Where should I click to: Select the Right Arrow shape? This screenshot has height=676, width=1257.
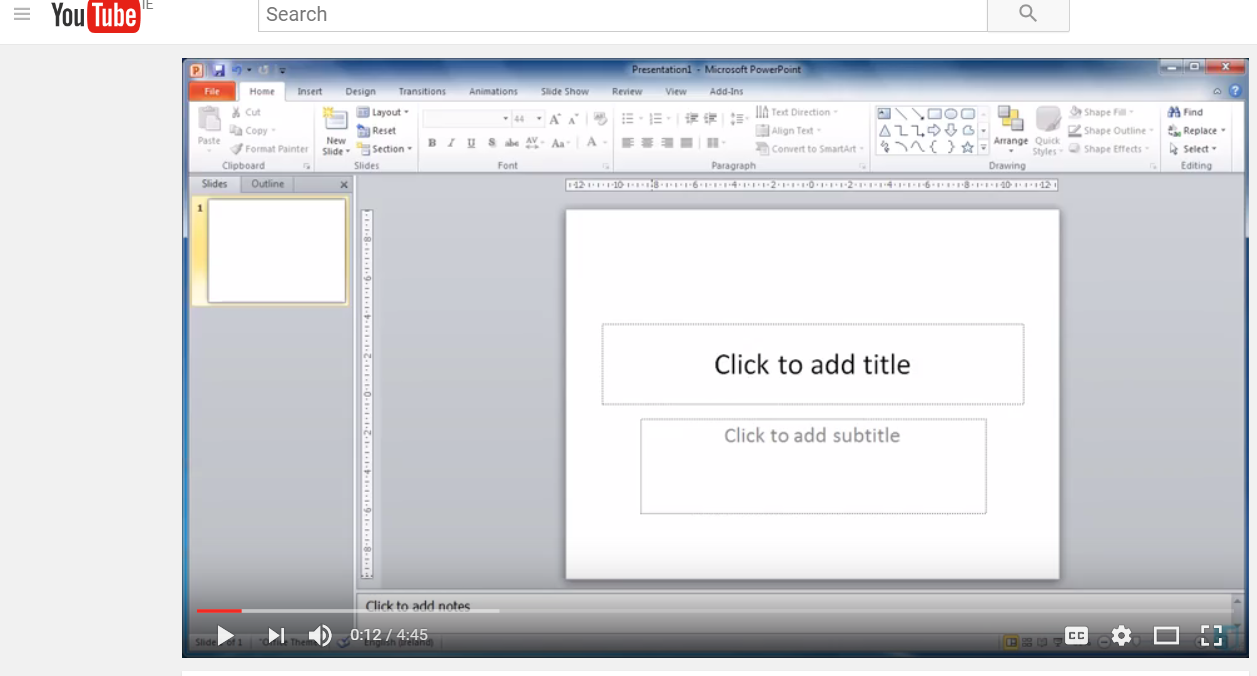[934, 131]
